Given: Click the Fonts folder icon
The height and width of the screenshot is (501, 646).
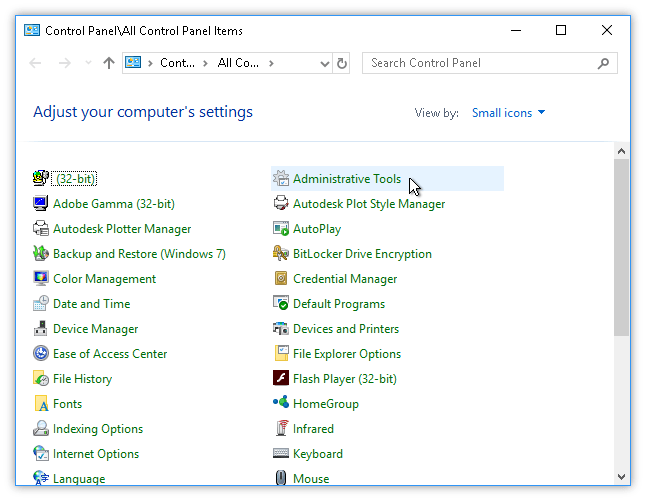Looking at the screenshot, I should 41,404.
